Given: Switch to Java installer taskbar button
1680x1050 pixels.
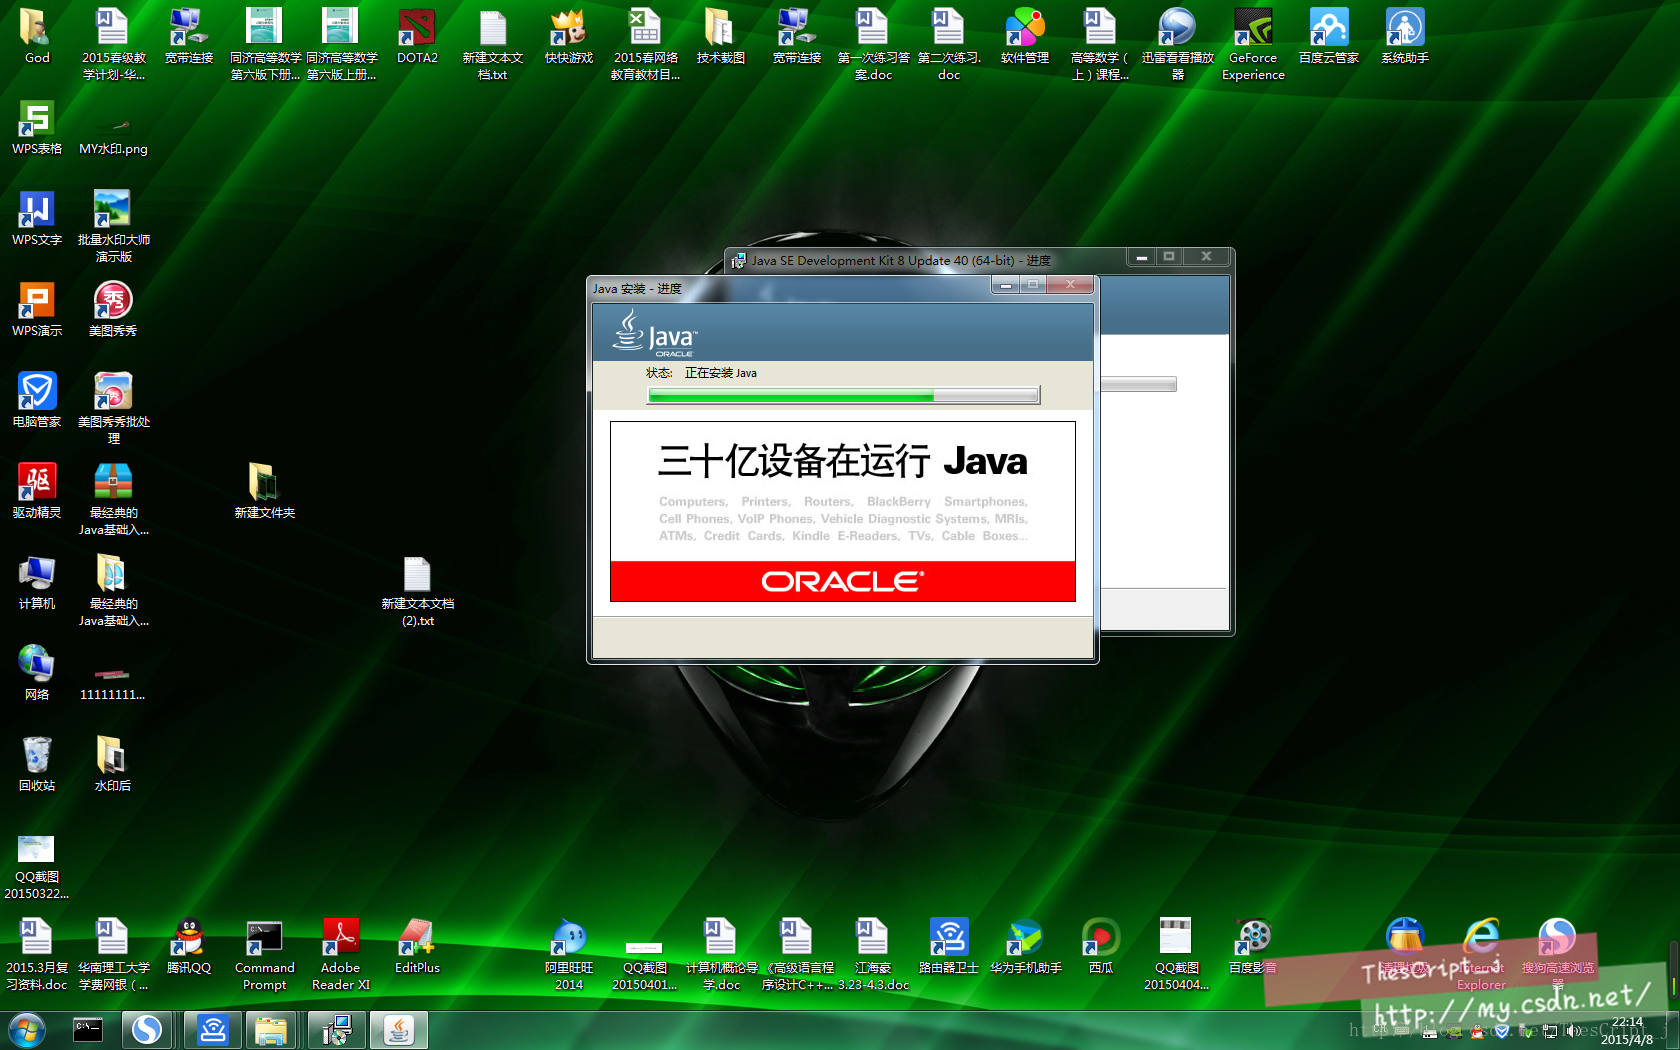Looking at the screenshot, I should 399,1029.
